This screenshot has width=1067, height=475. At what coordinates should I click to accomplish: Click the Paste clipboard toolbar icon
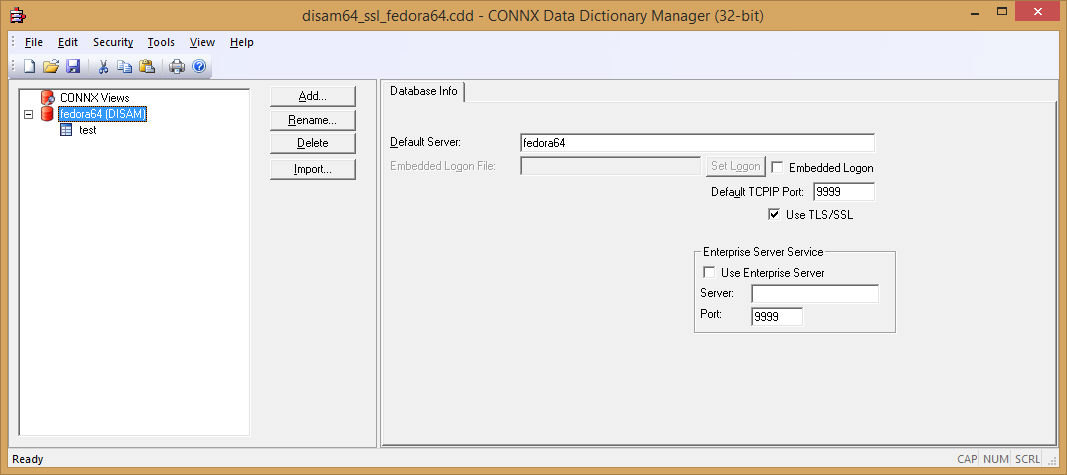(147, 66)
